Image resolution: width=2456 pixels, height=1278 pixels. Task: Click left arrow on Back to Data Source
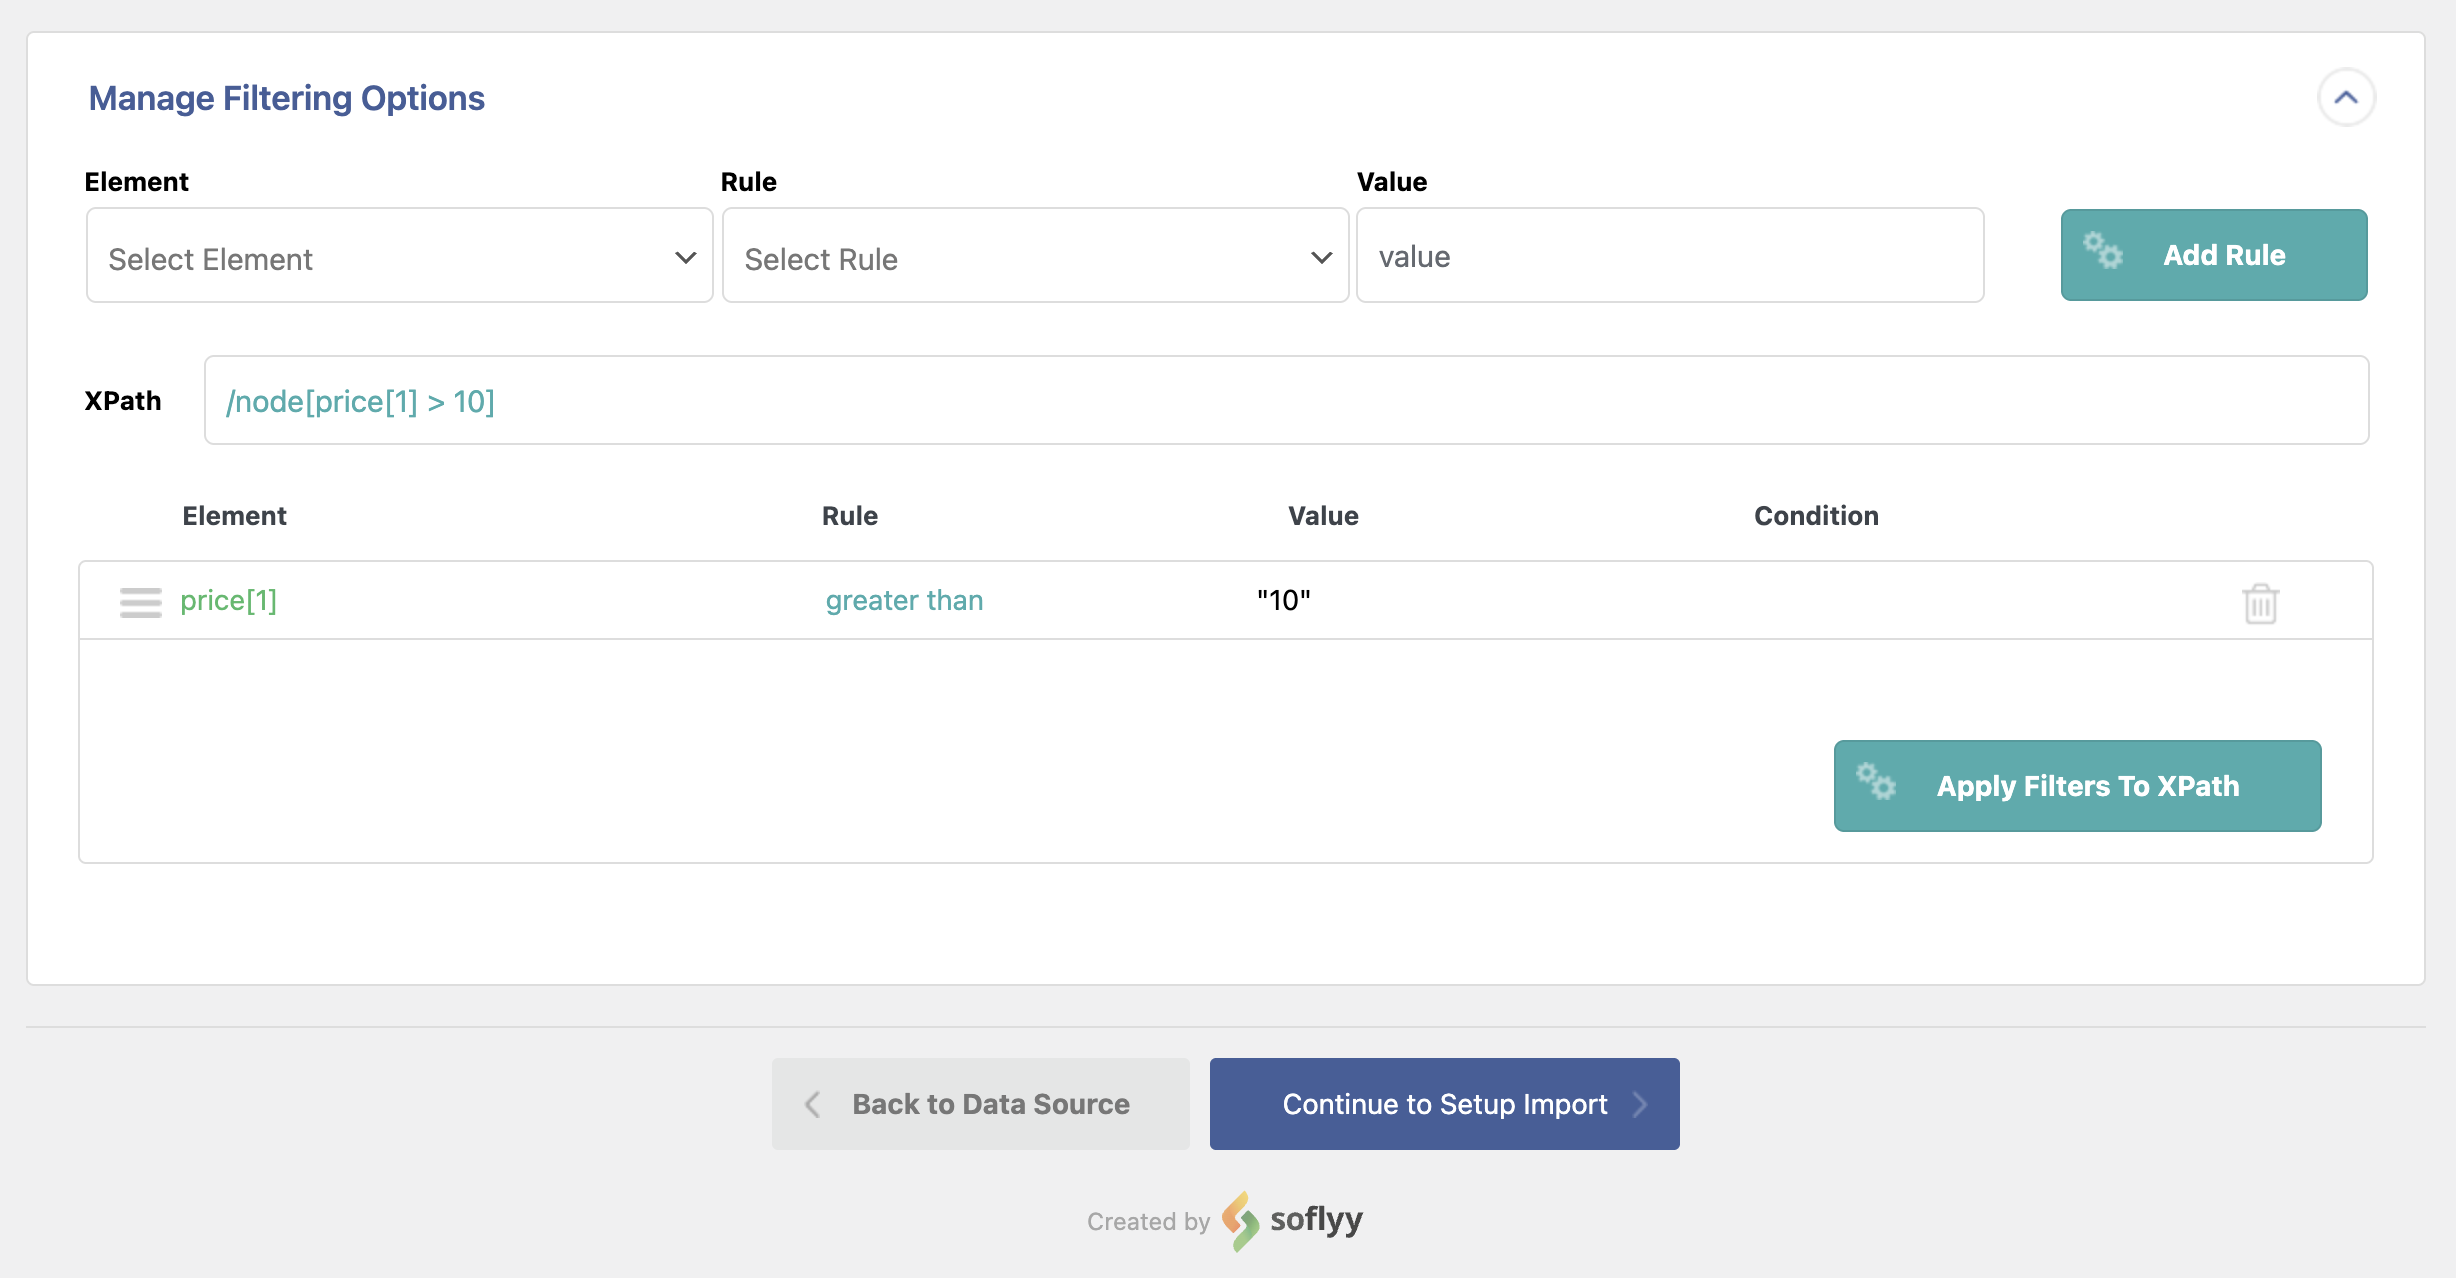point(812,1104)
